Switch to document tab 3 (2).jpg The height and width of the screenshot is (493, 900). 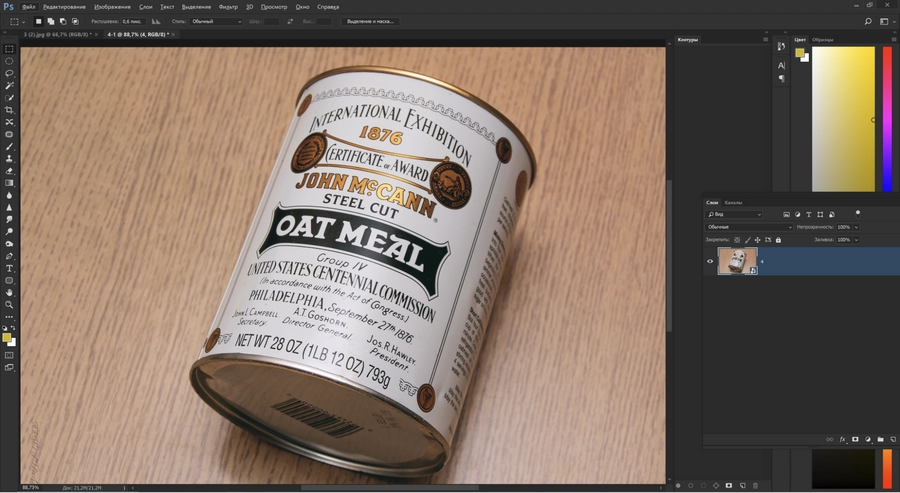[56, 34]
